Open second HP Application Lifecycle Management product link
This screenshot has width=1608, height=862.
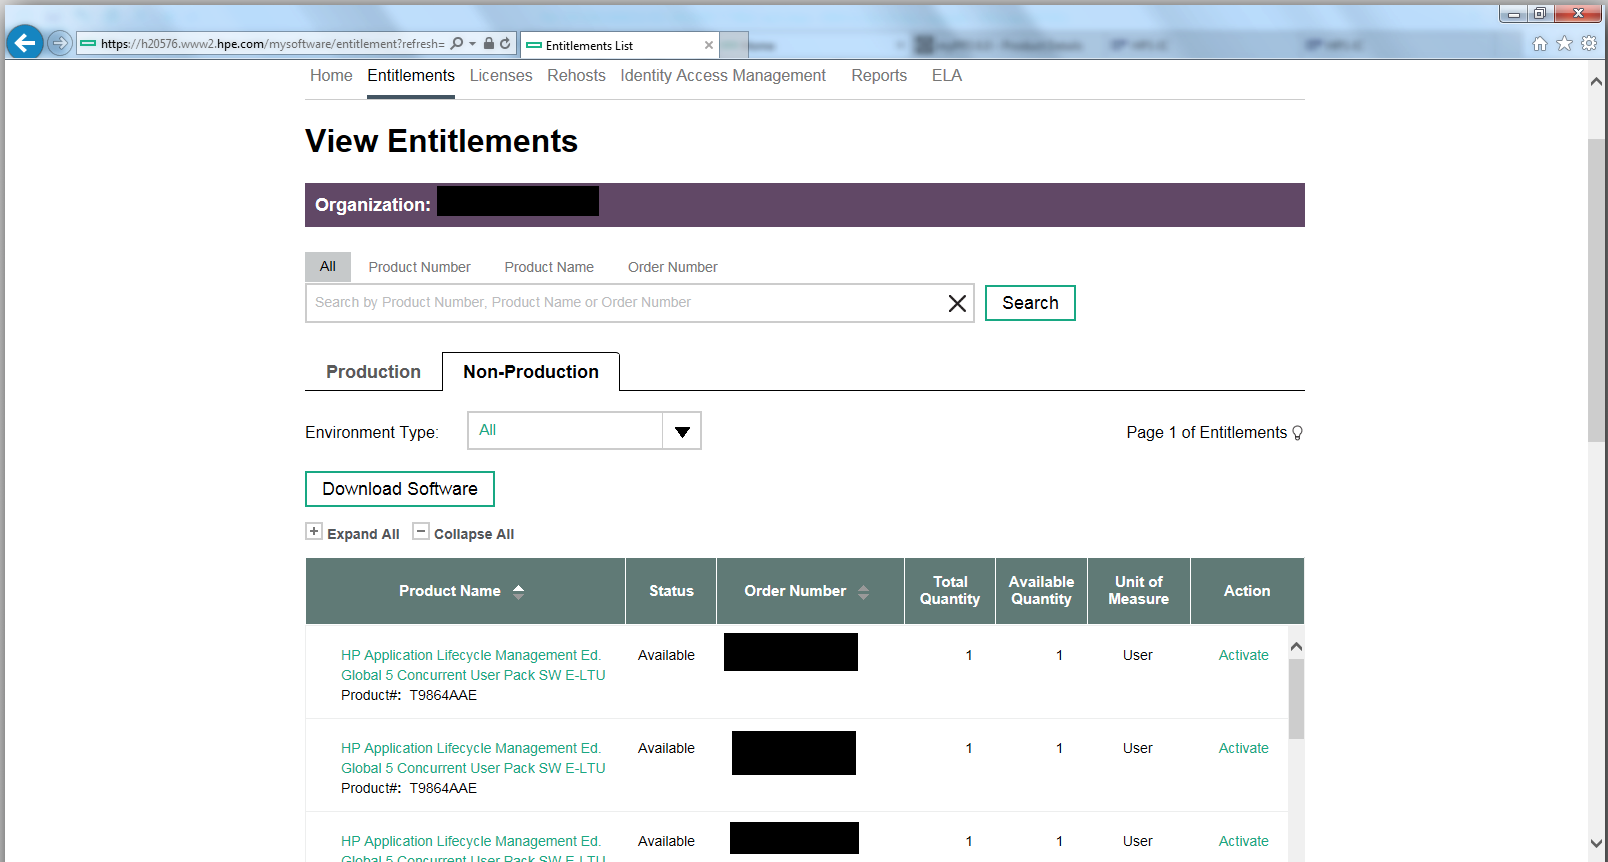pos(473,758)
